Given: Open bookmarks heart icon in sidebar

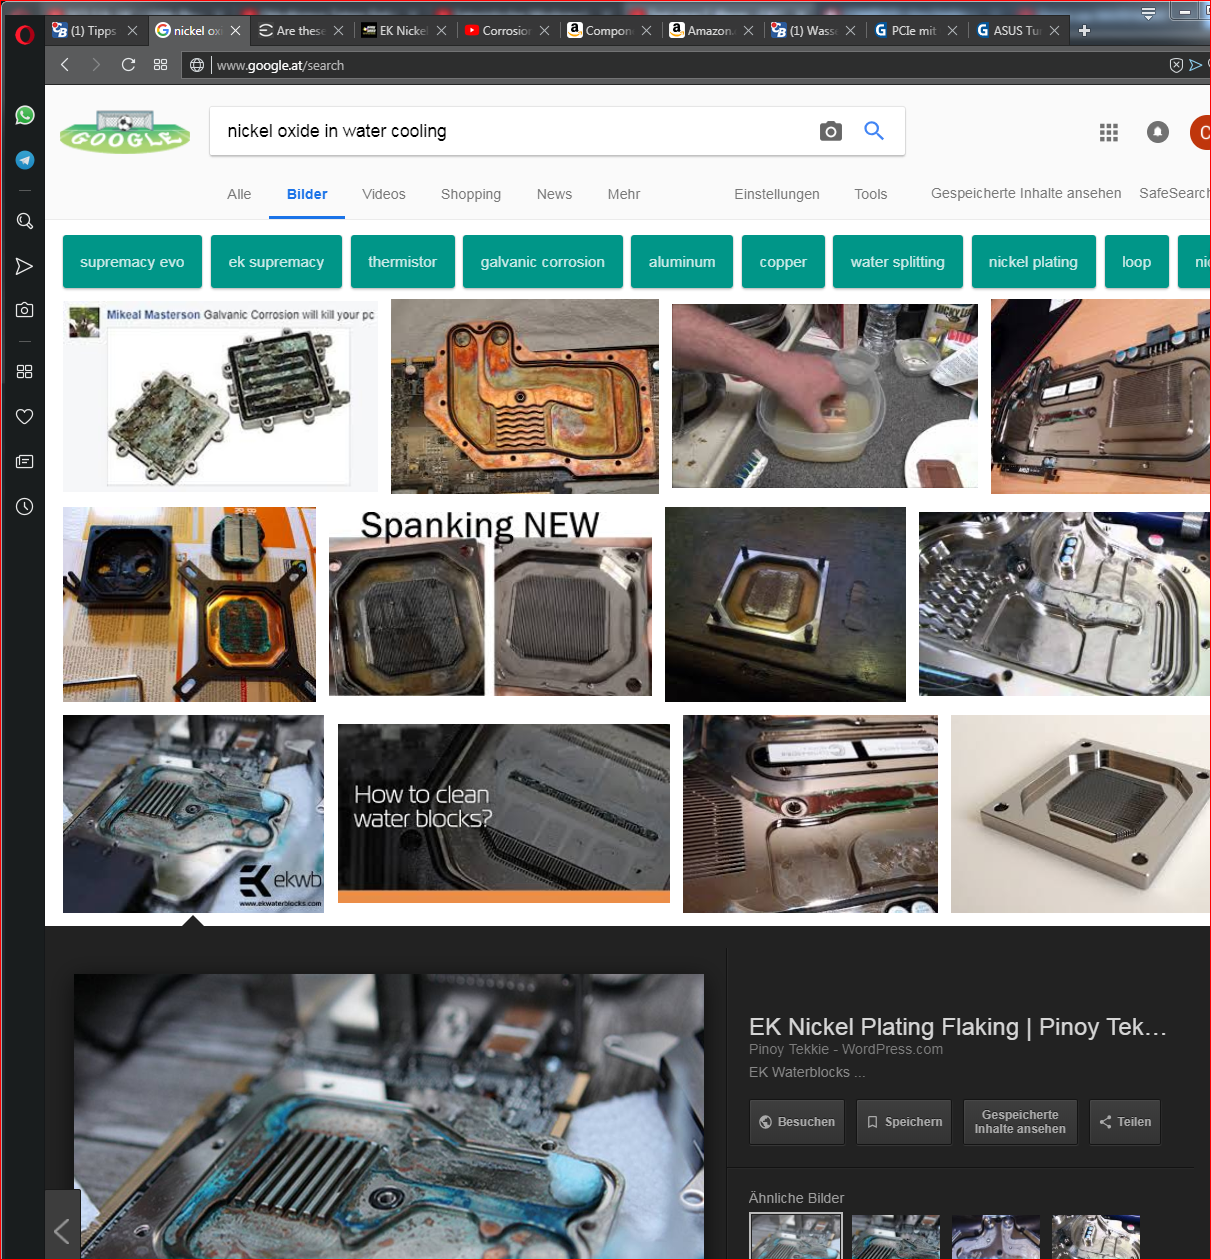Looking at the screenshot, I should click(25, 416).
